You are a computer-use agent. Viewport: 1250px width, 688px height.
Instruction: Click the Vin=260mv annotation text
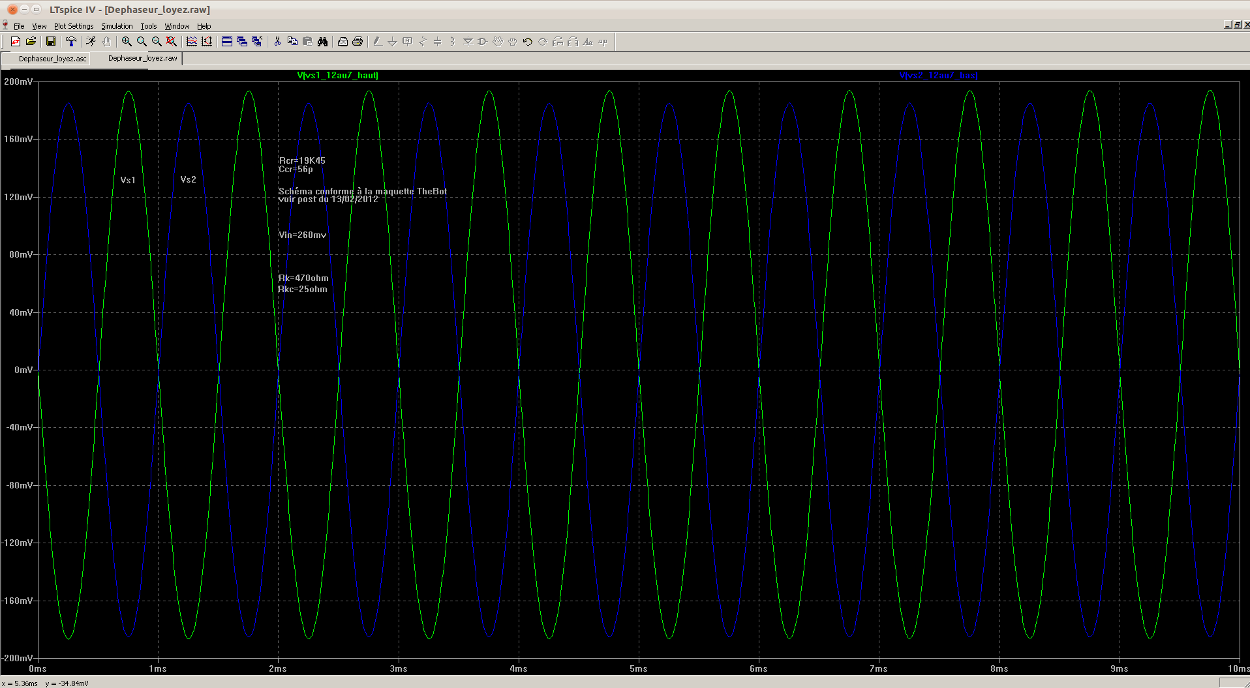click(302, 235)
